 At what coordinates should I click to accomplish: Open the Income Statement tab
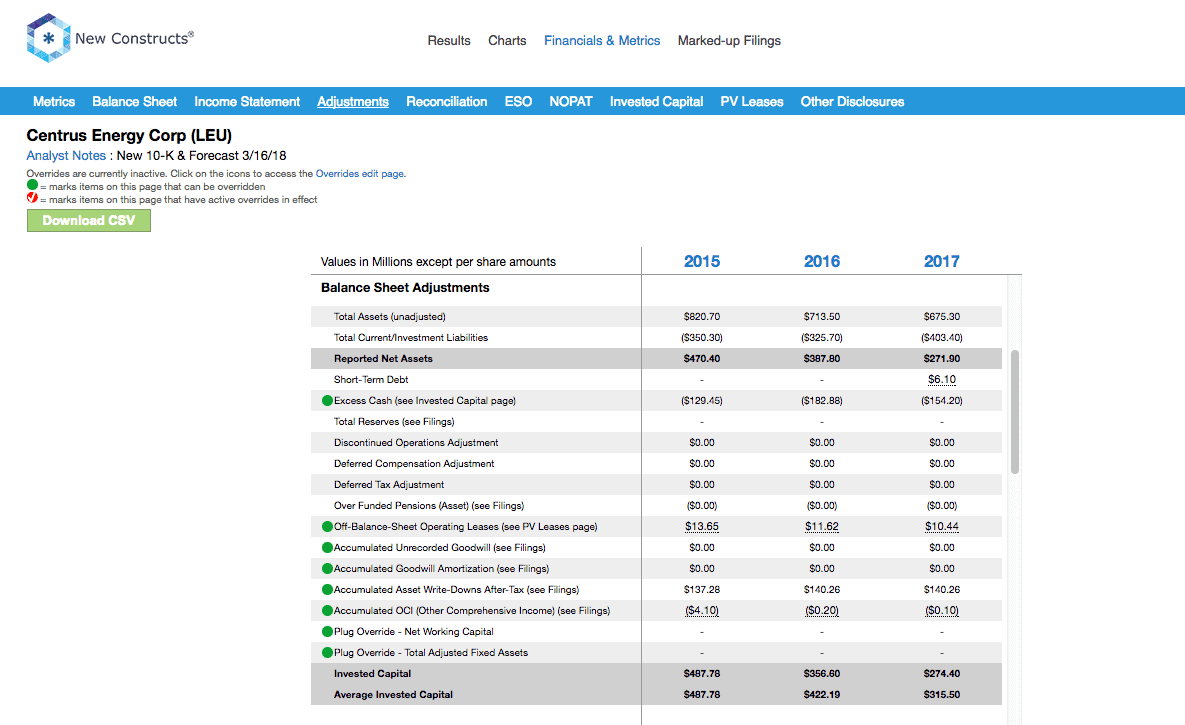247,101
